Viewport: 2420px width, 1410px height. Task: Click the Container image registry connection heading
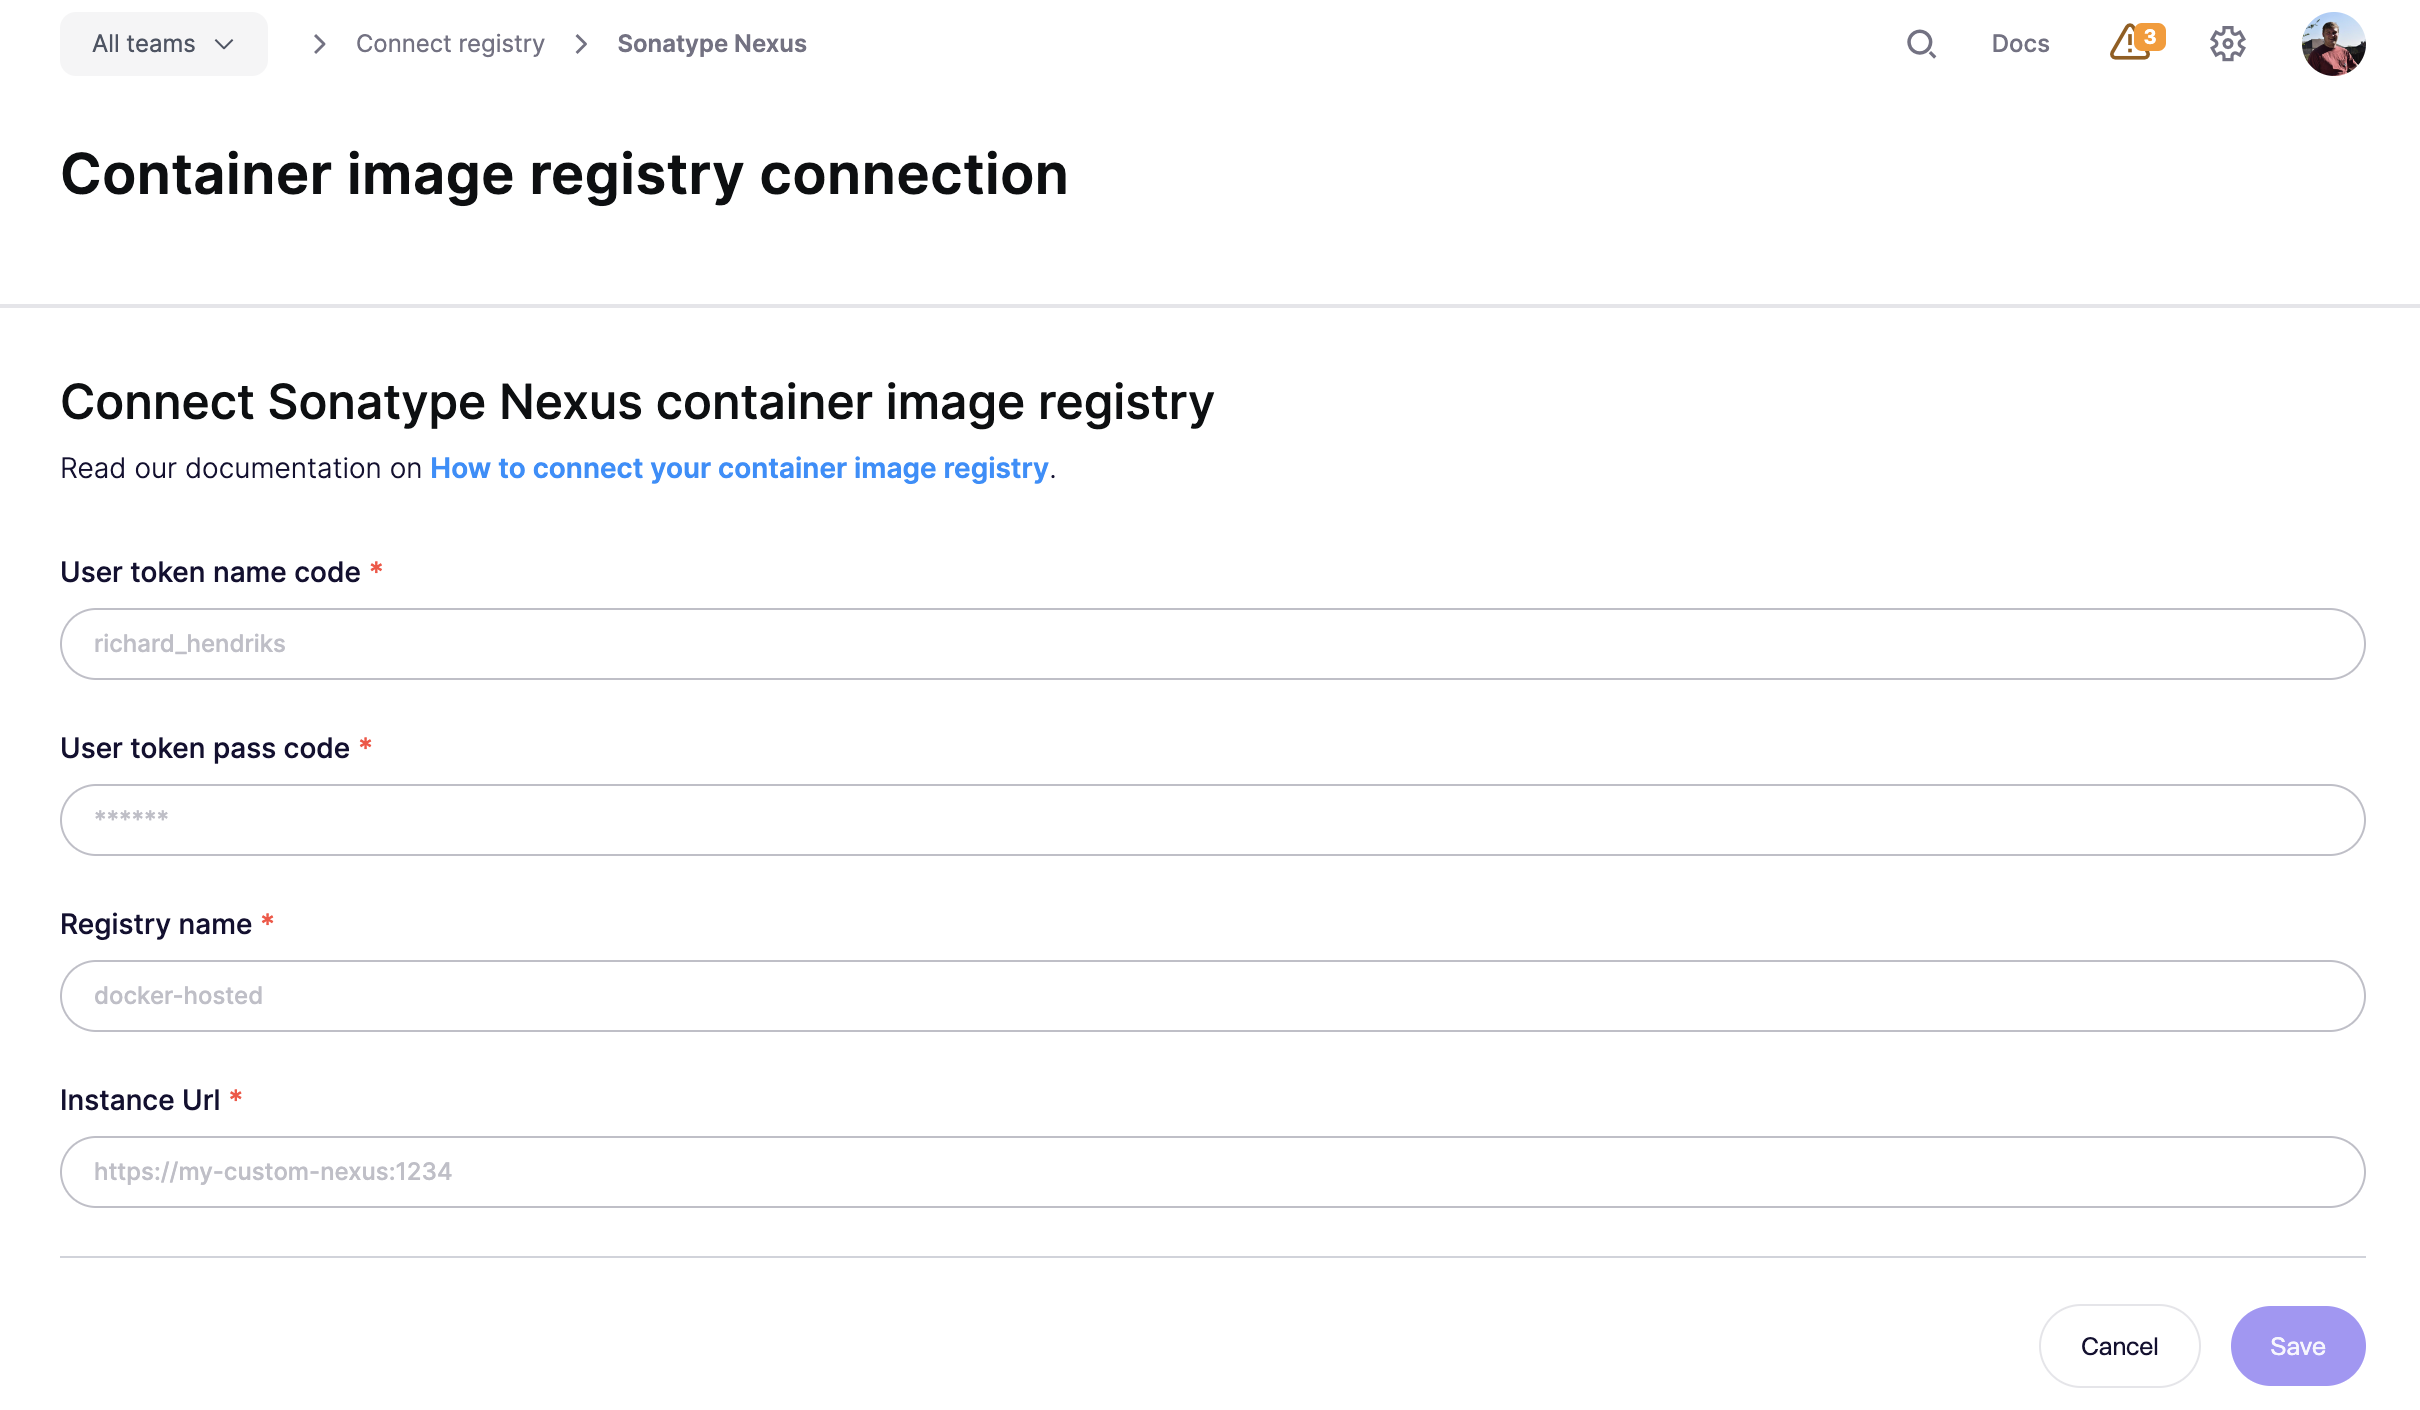(x=564, y=175)
